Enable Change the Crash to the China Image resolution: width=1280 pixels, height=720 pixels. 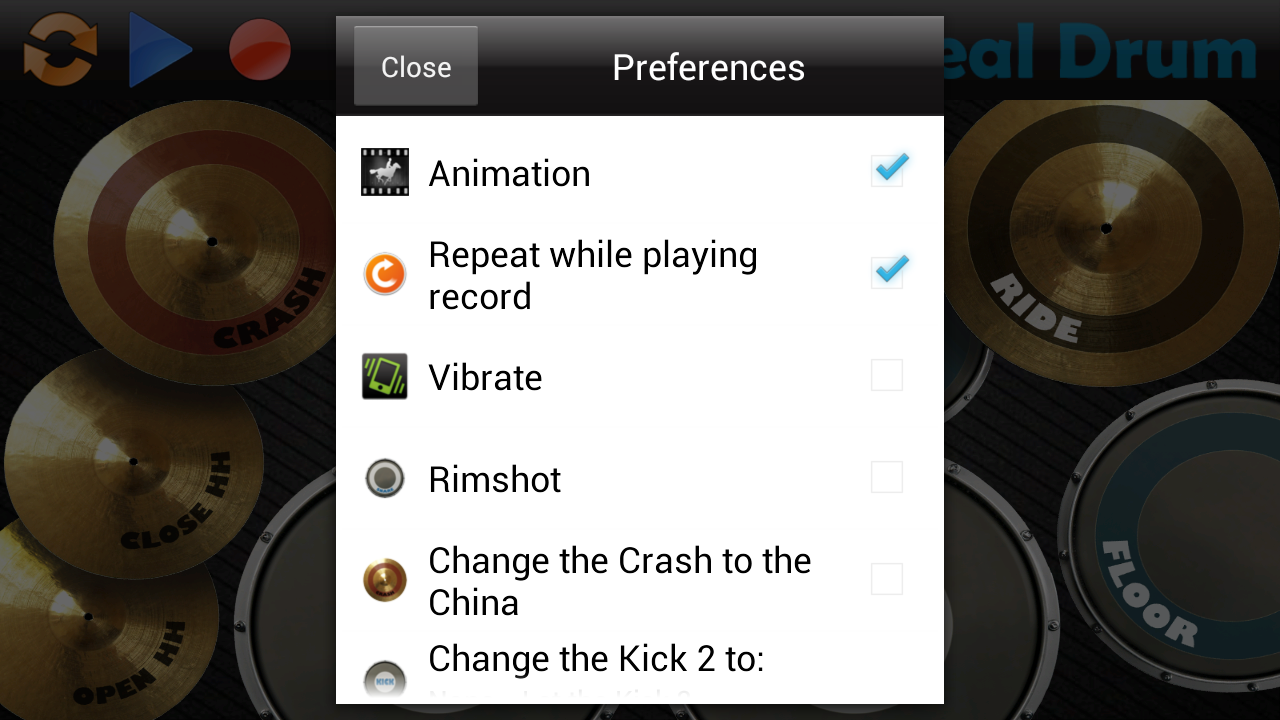886,579
